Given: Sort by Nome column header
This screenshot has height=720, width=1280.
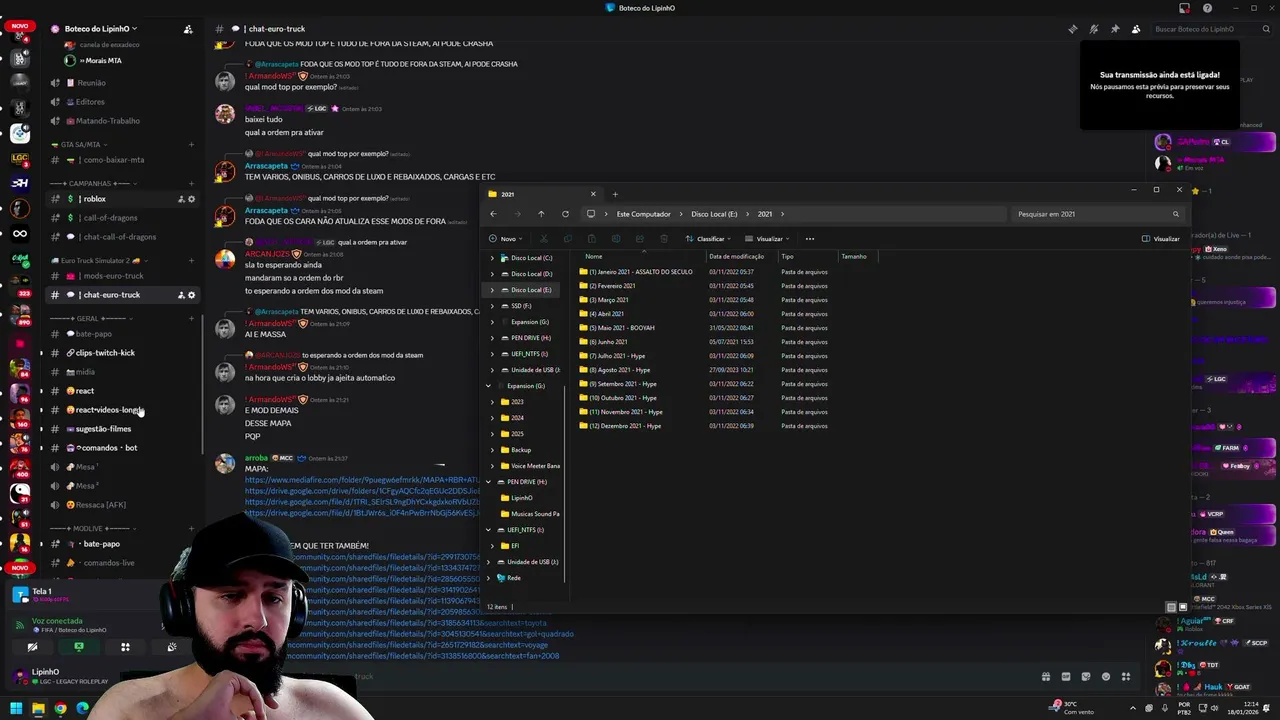Looking at the screenshot, I should [594, 256].
